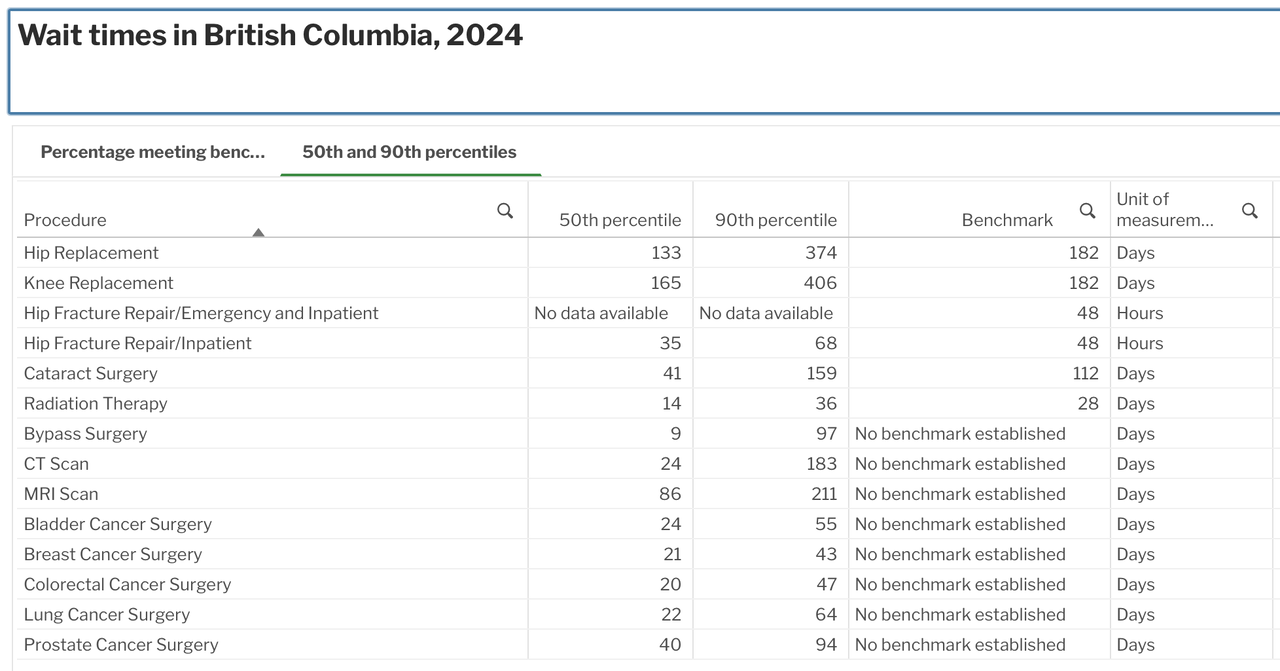Select the Cataract Surgery procedure cell

pos(90,373)
